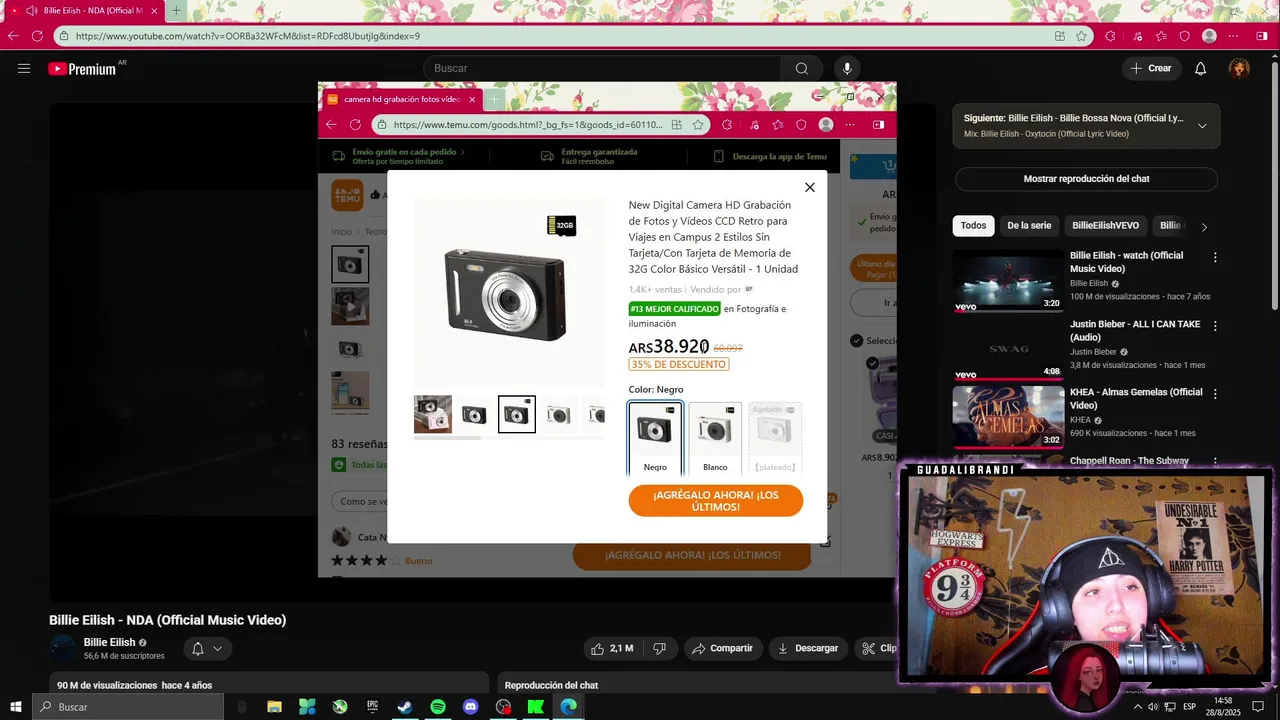The height and width of the screenshot is (720, 1280).
Task: Open Epic Games launcher from the taskbar
Action: (x=372, y=707)
